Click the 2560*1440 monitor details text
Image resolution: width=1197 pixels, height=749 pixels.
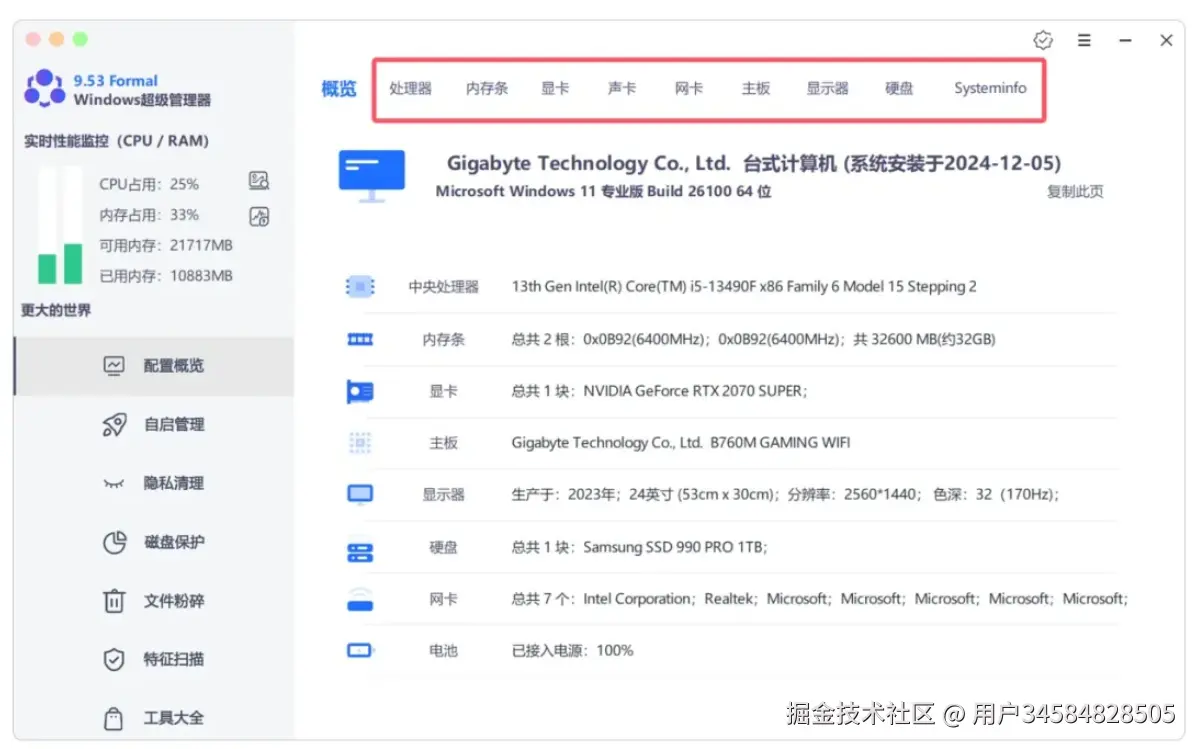click(785, 495)
